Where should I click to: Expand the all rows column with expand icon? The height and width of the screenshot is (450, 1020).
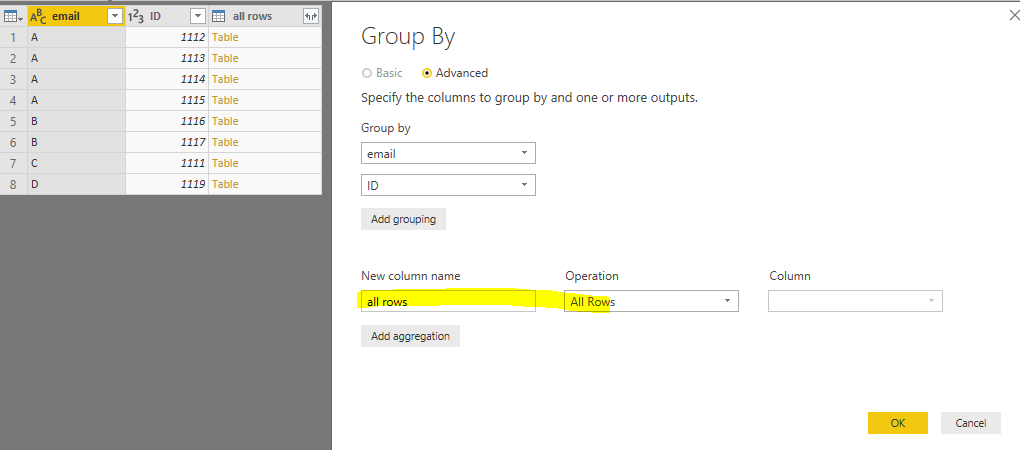click(x=311, y=16)
